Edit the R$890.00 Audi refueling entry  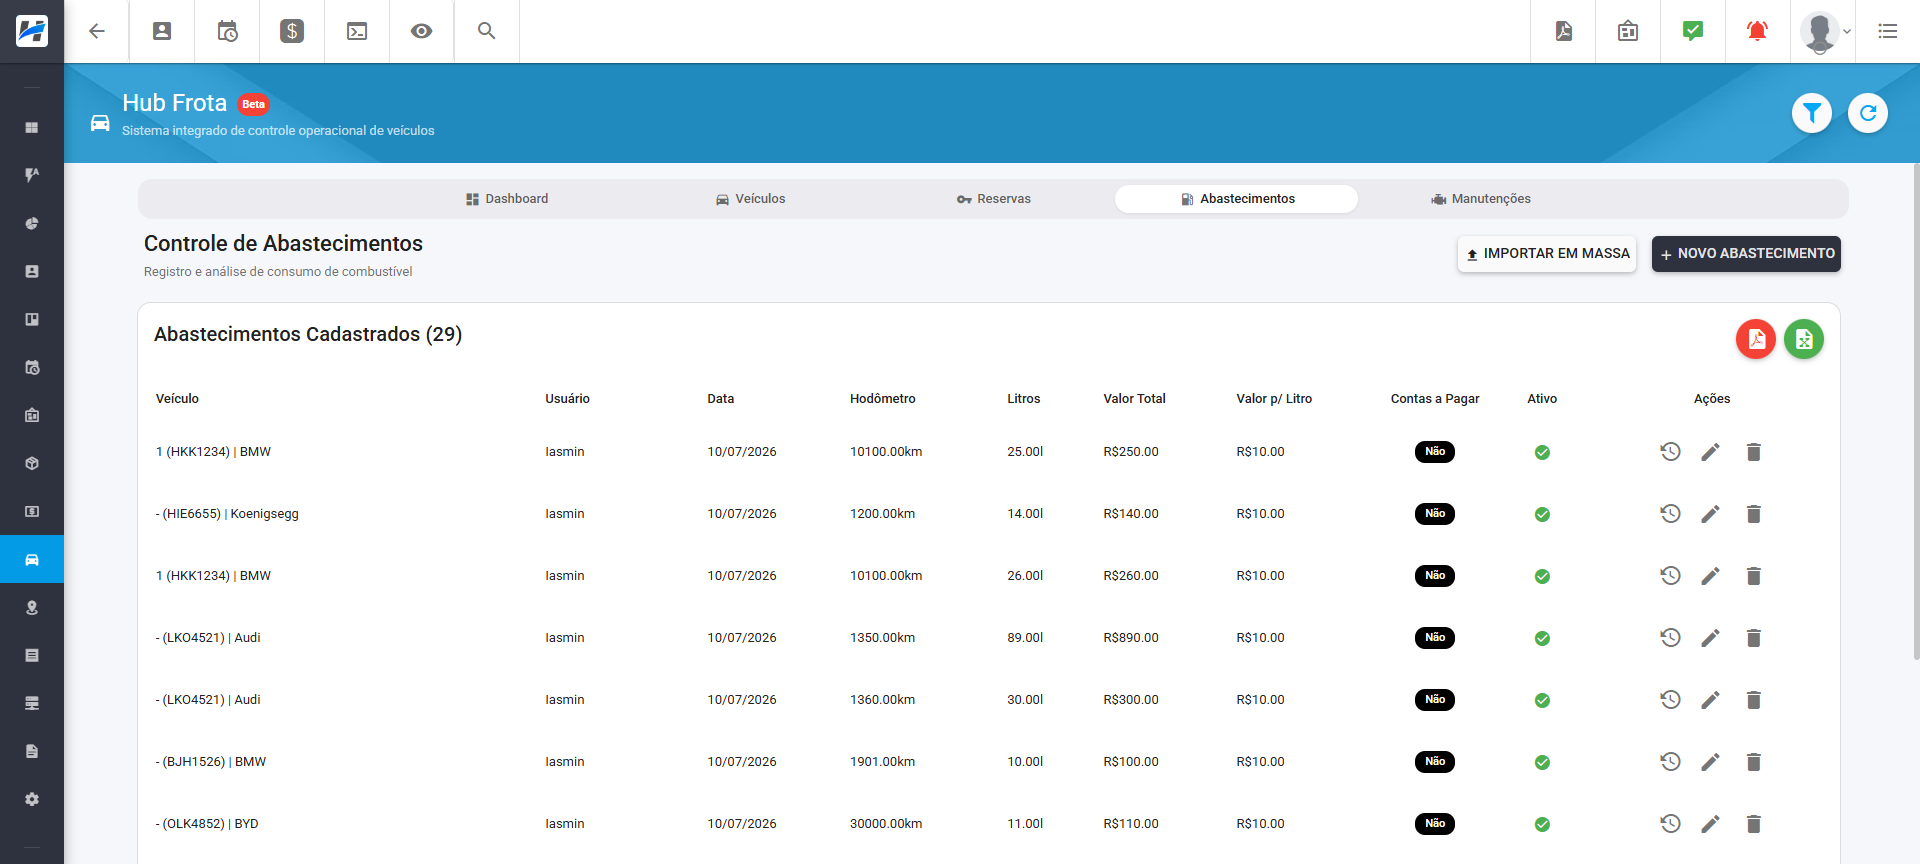(x=1710, y=638)
